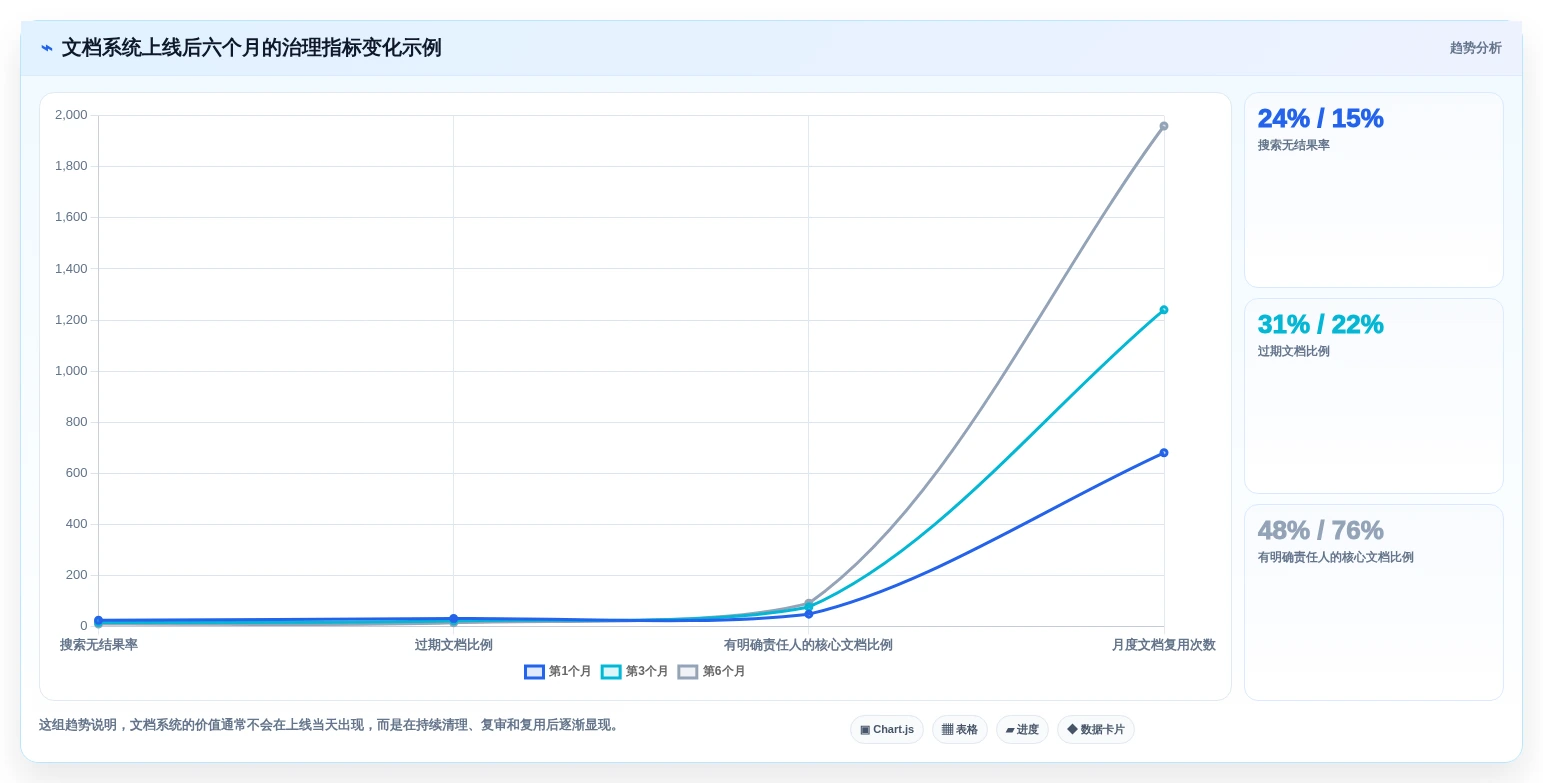Click the footer text starting 这组趋势说明

[x=331, y=725]
